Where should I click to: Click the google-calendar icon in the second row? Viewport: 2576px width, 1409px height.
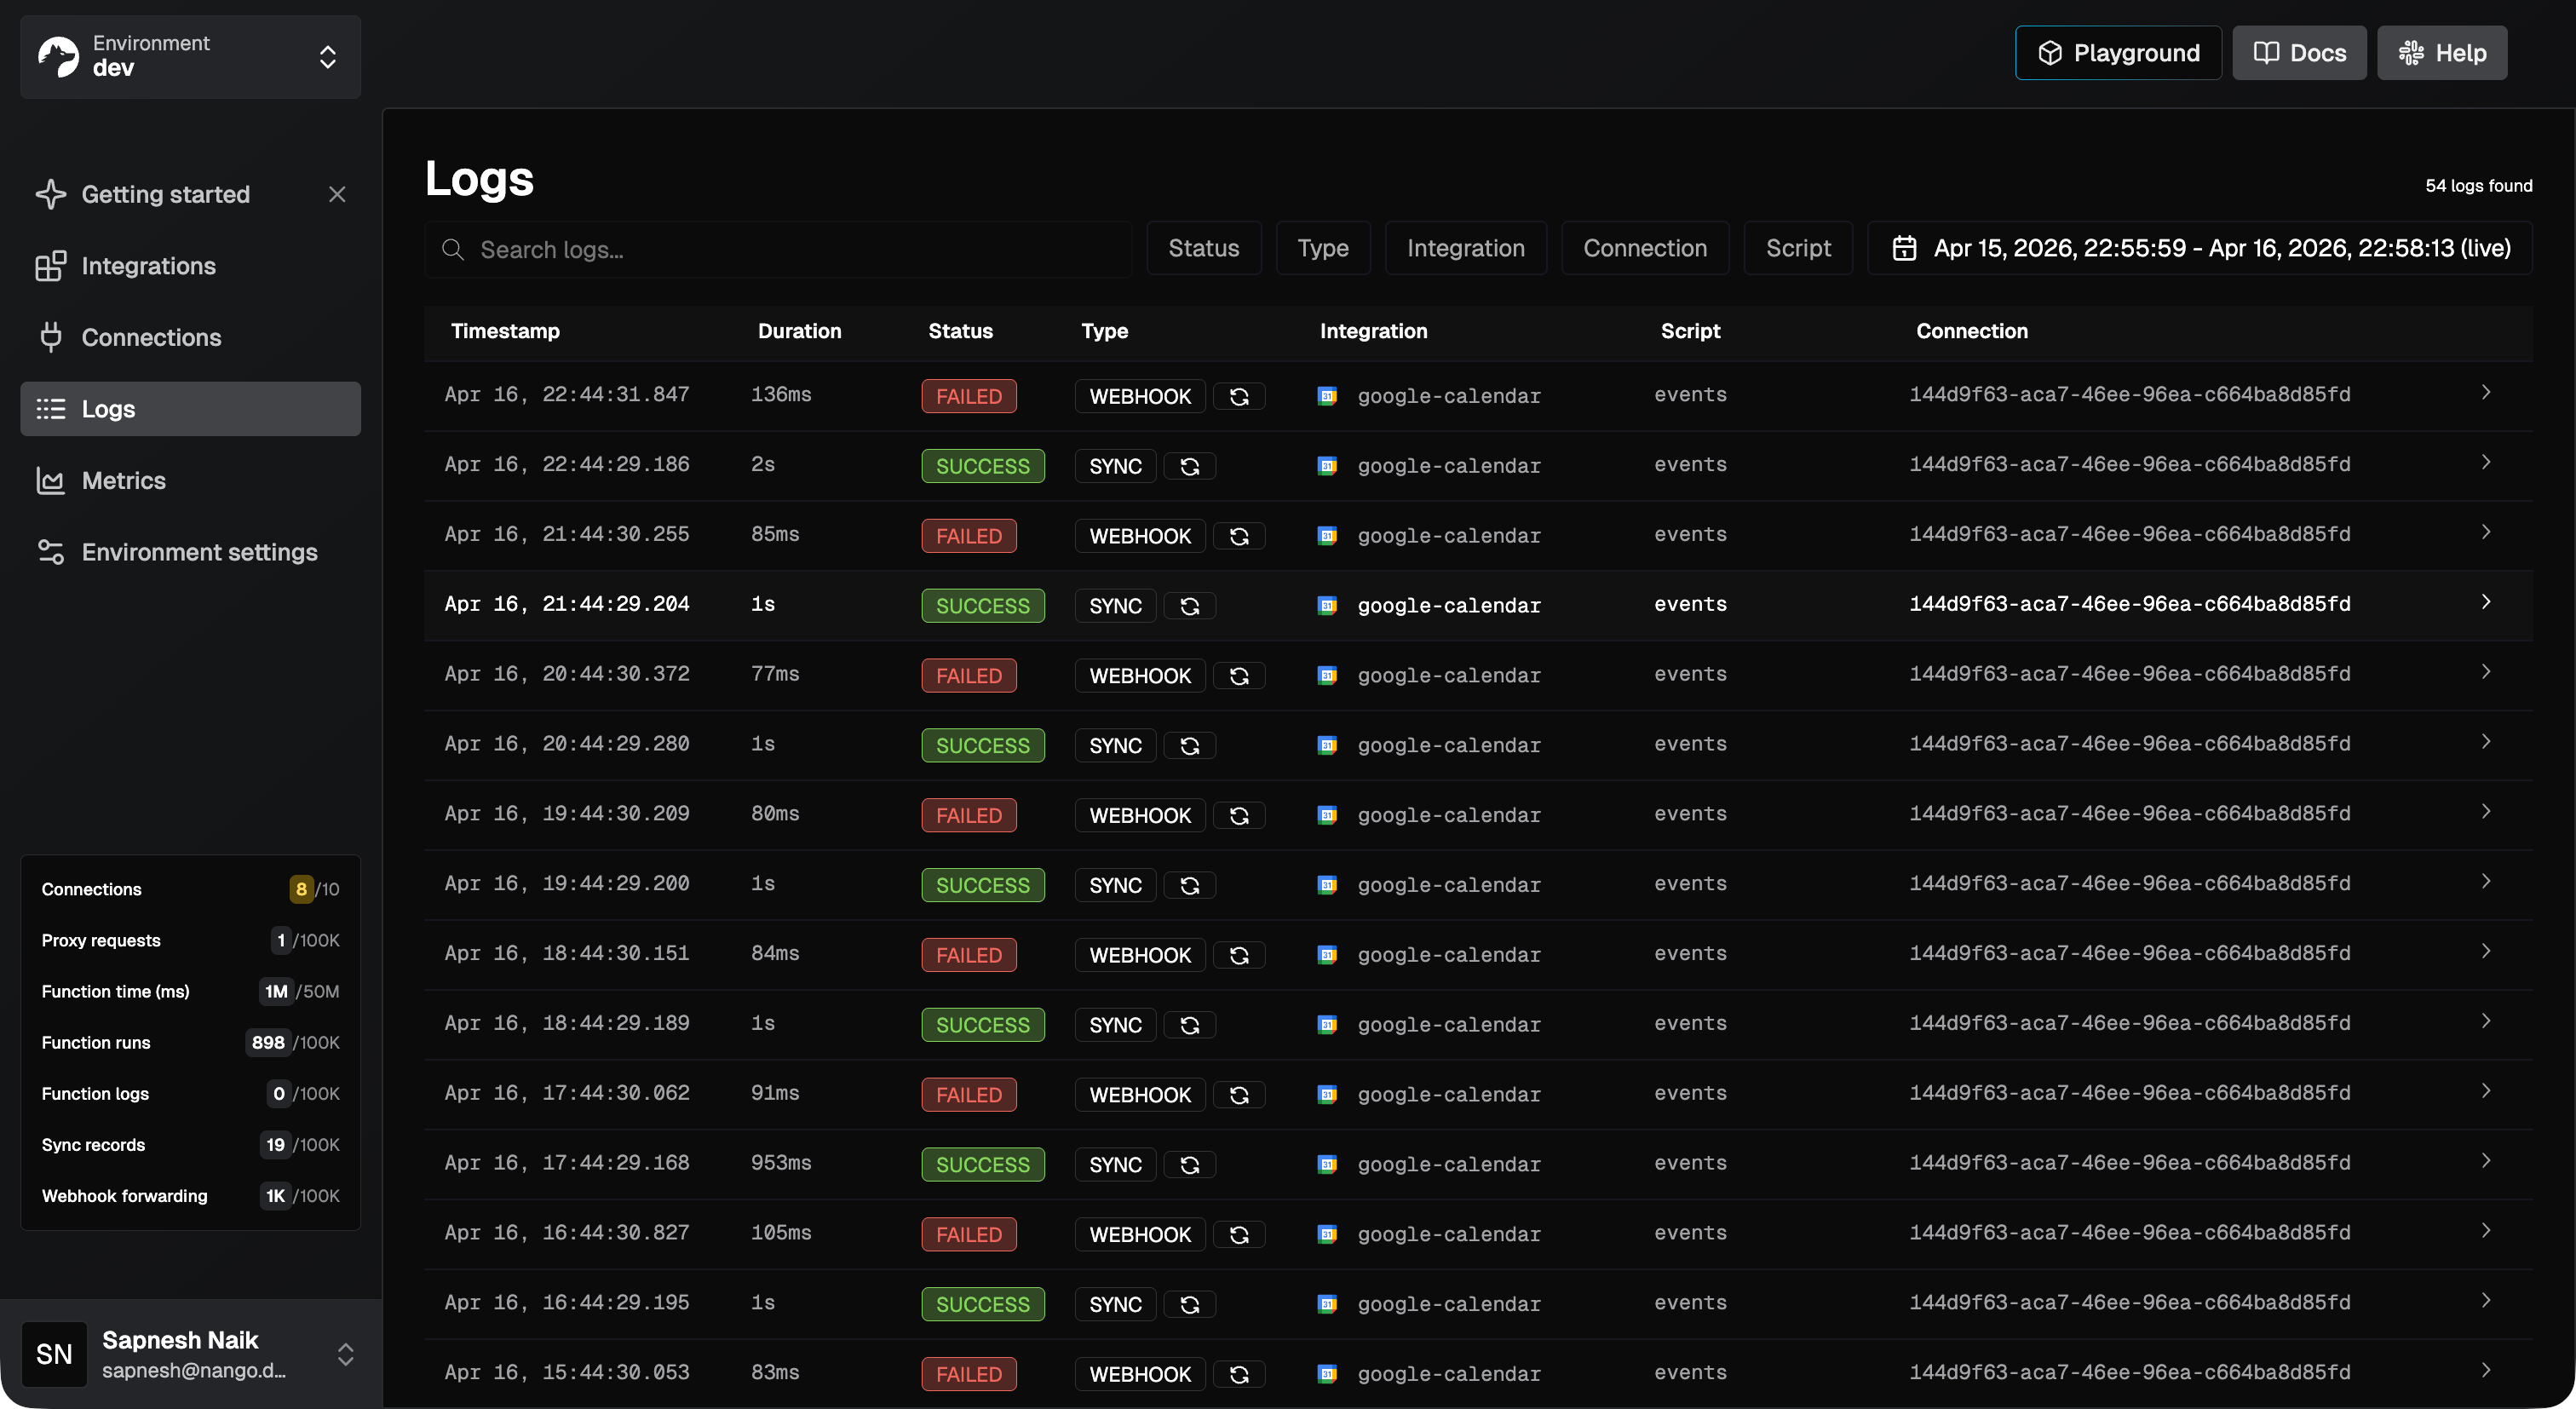(1327, 466)
